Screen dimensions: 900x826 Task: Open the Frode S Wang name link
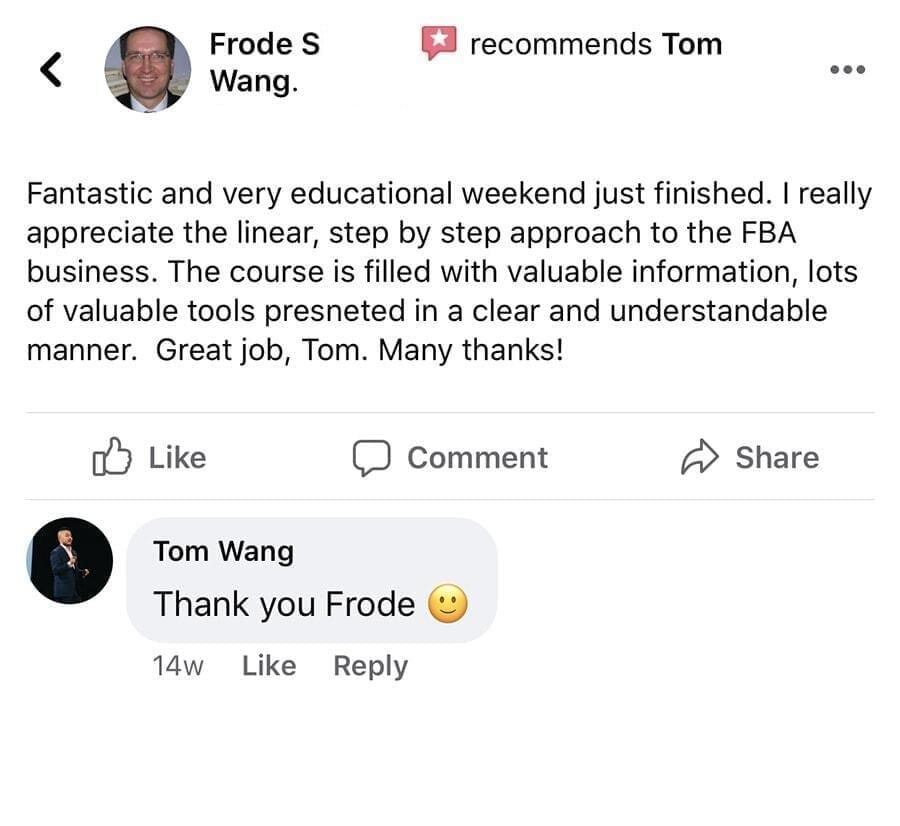point(264,62)
